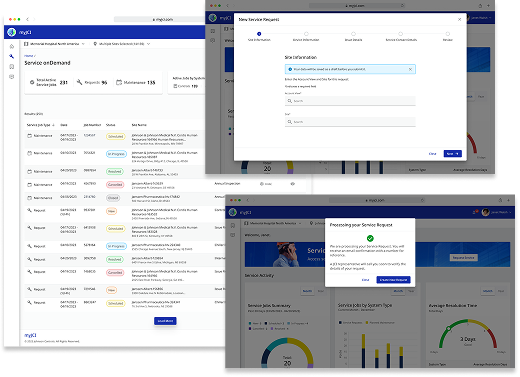Screen dimensions: 520x377
Task: Open the home icon in left sidebar
Action: [x=12, y=46]
